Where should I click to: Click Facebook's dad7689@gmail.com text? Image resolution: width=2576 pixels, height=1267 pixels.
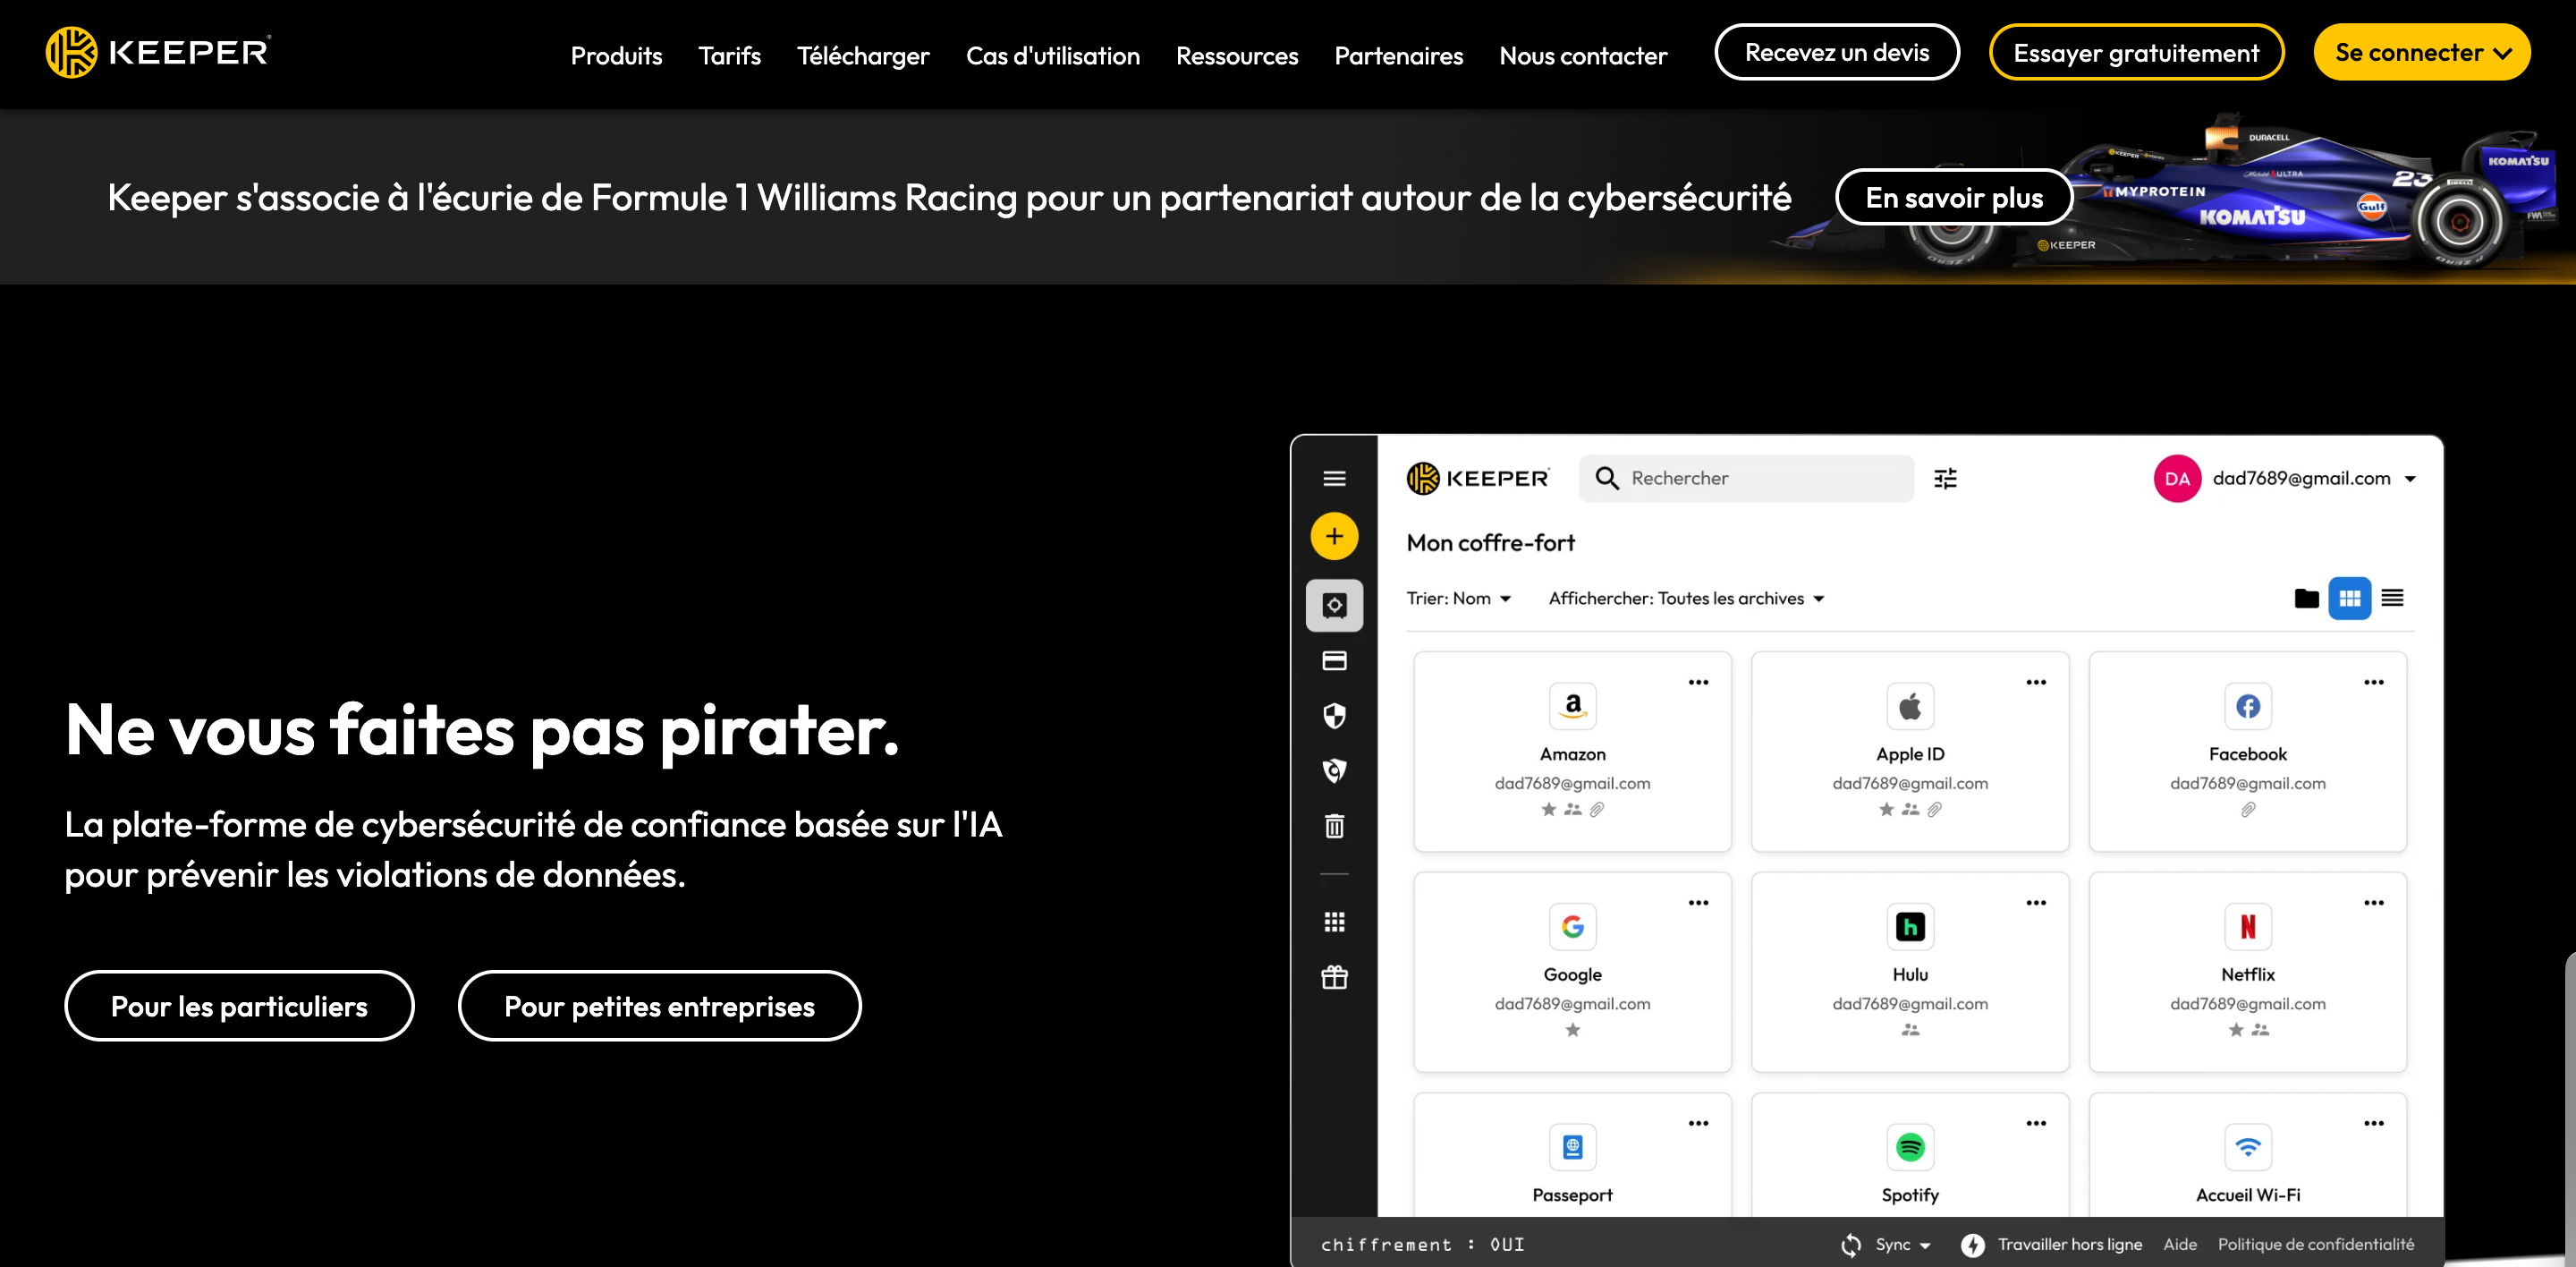[2247, 784]
